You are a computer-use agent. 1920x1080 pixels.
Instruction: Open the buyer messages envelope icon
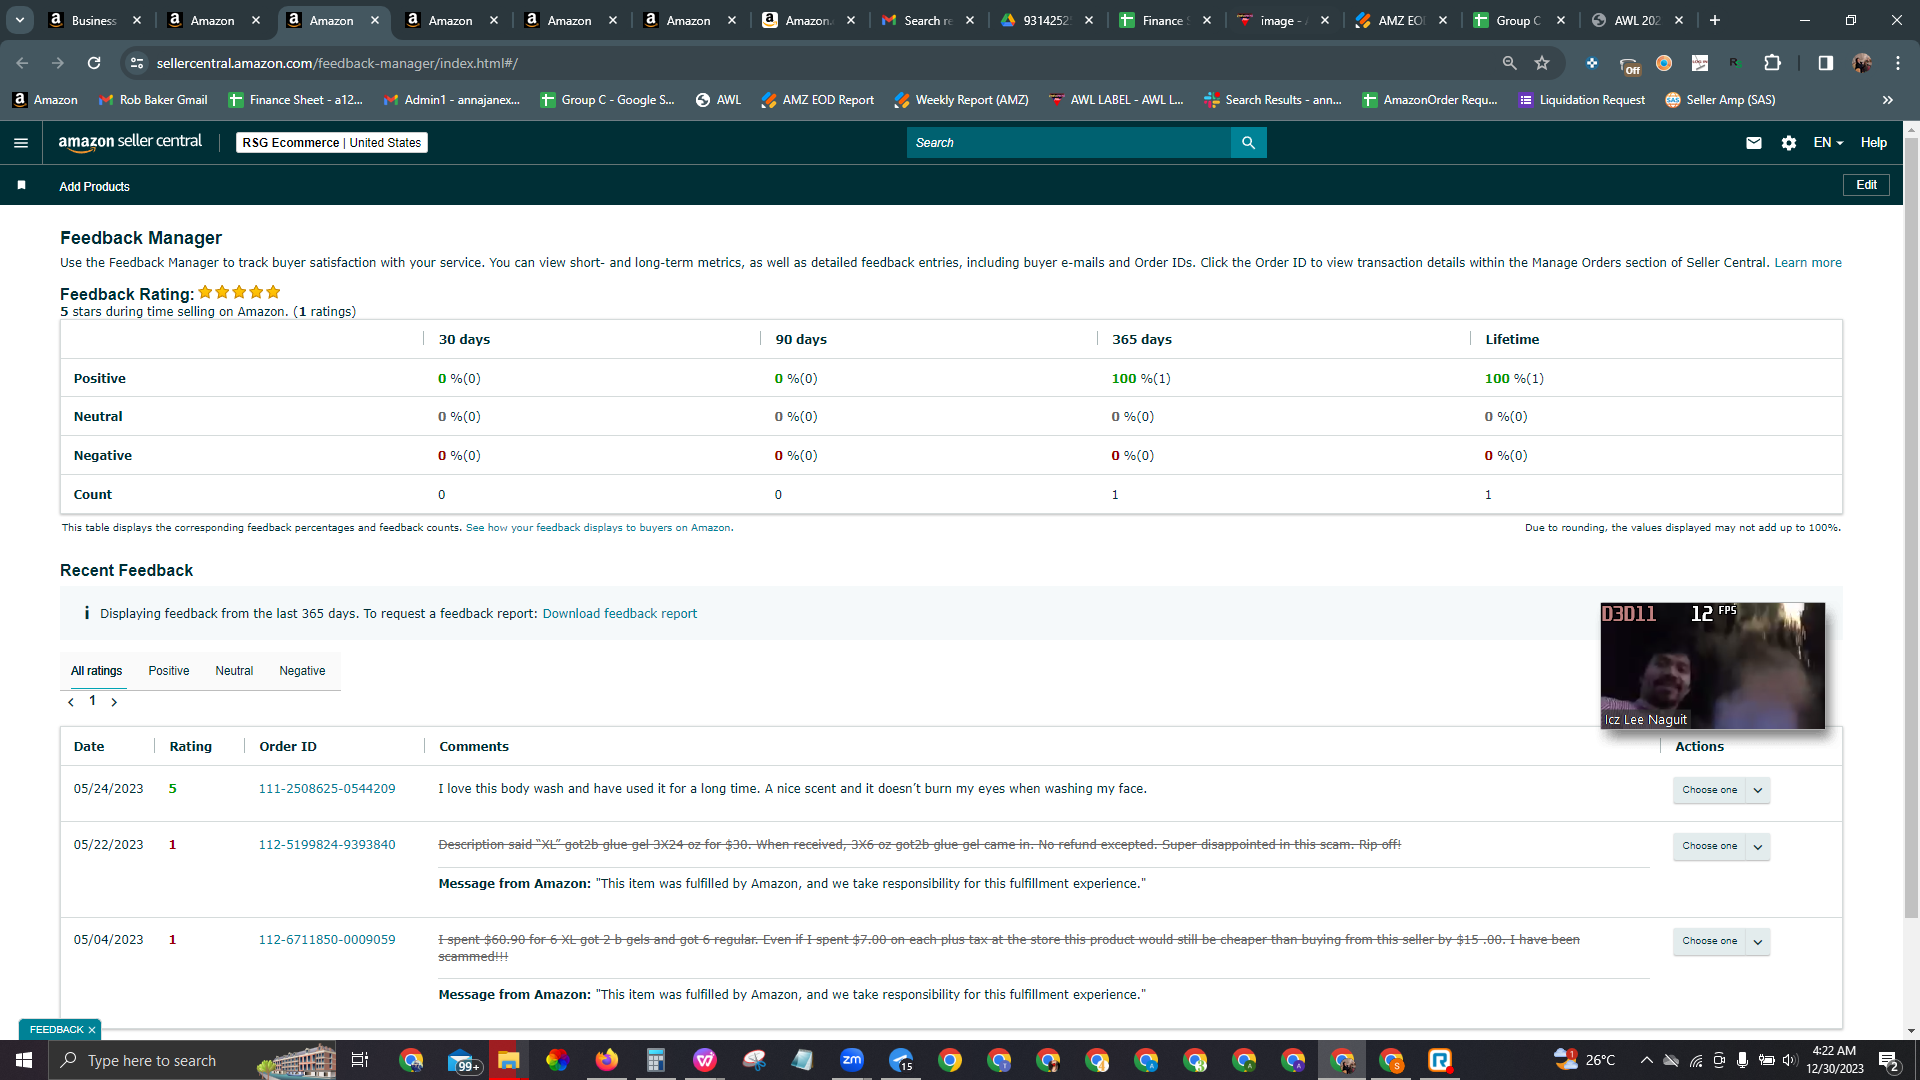point(1753,143)
